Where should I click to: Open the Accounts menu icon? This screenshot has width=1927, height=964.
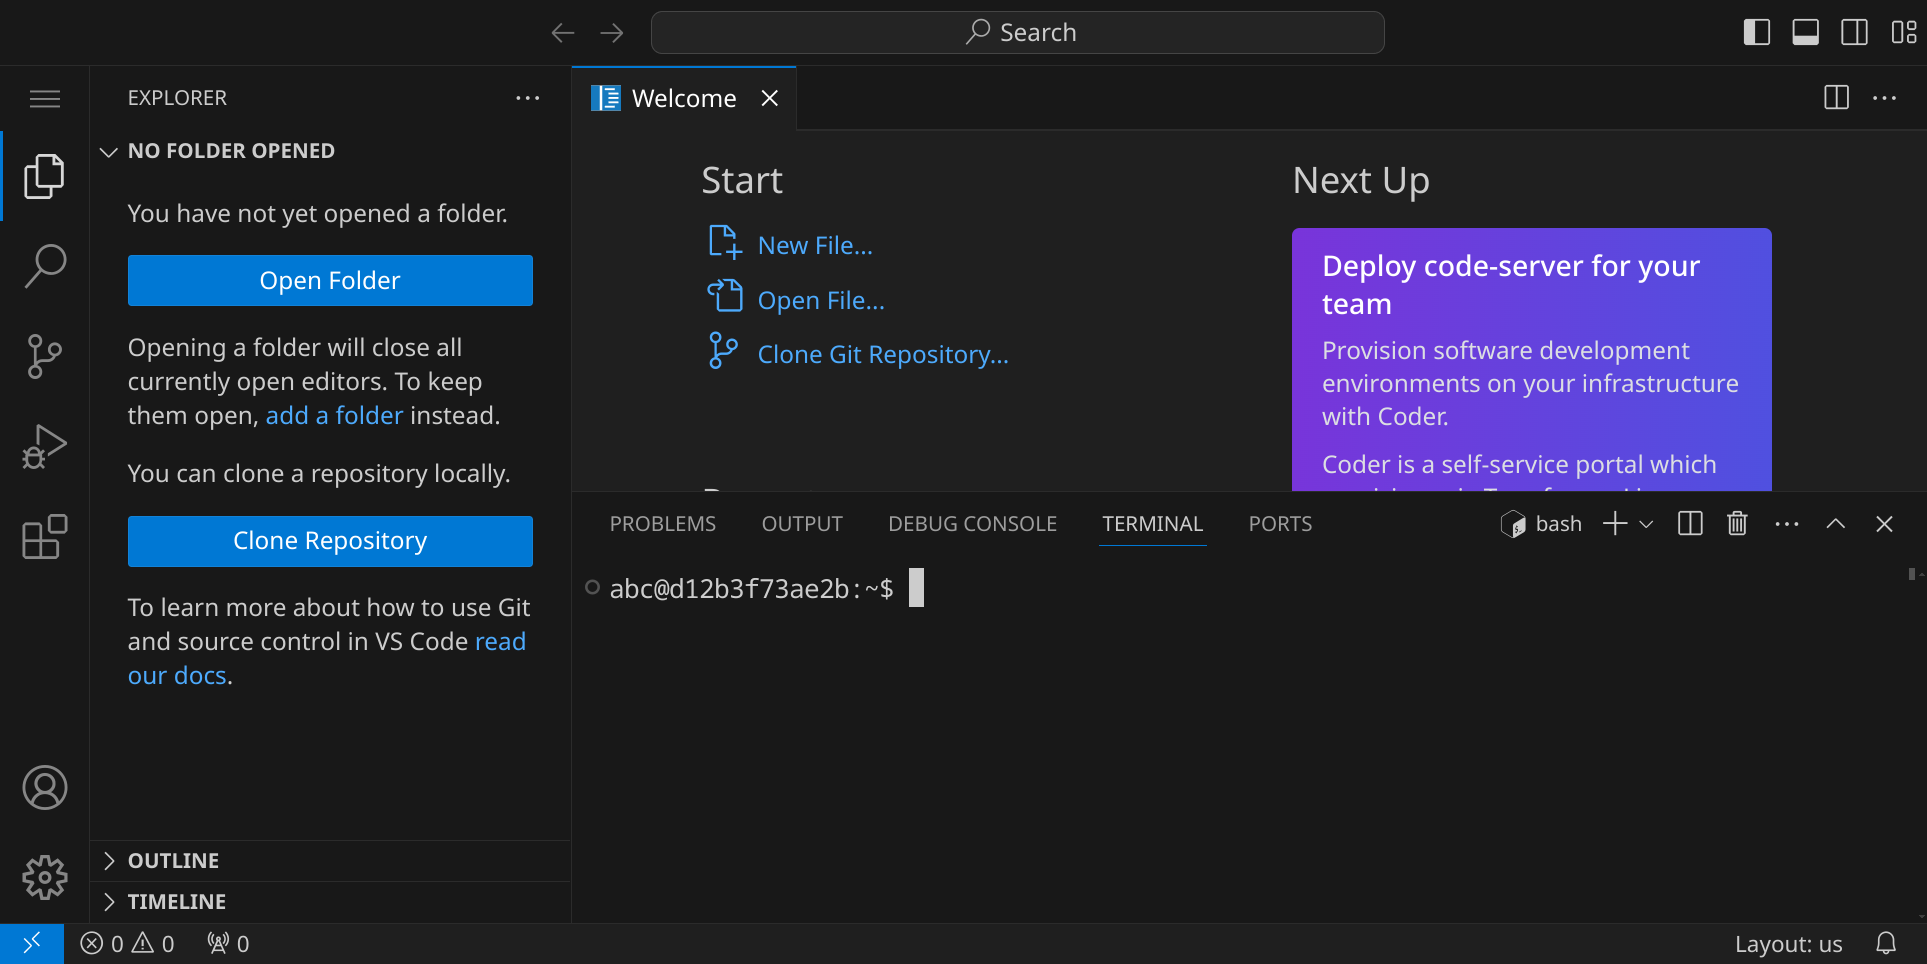pyautogui.click(x=45, y=788)
